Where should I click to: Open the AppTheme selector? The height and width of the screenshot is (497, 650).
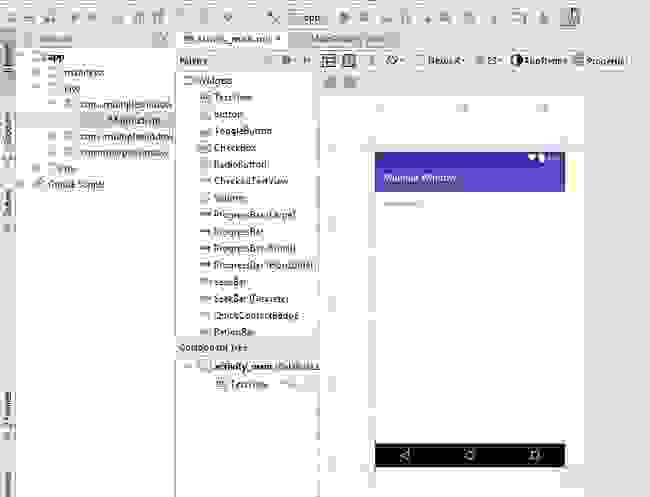pos(539,61)
